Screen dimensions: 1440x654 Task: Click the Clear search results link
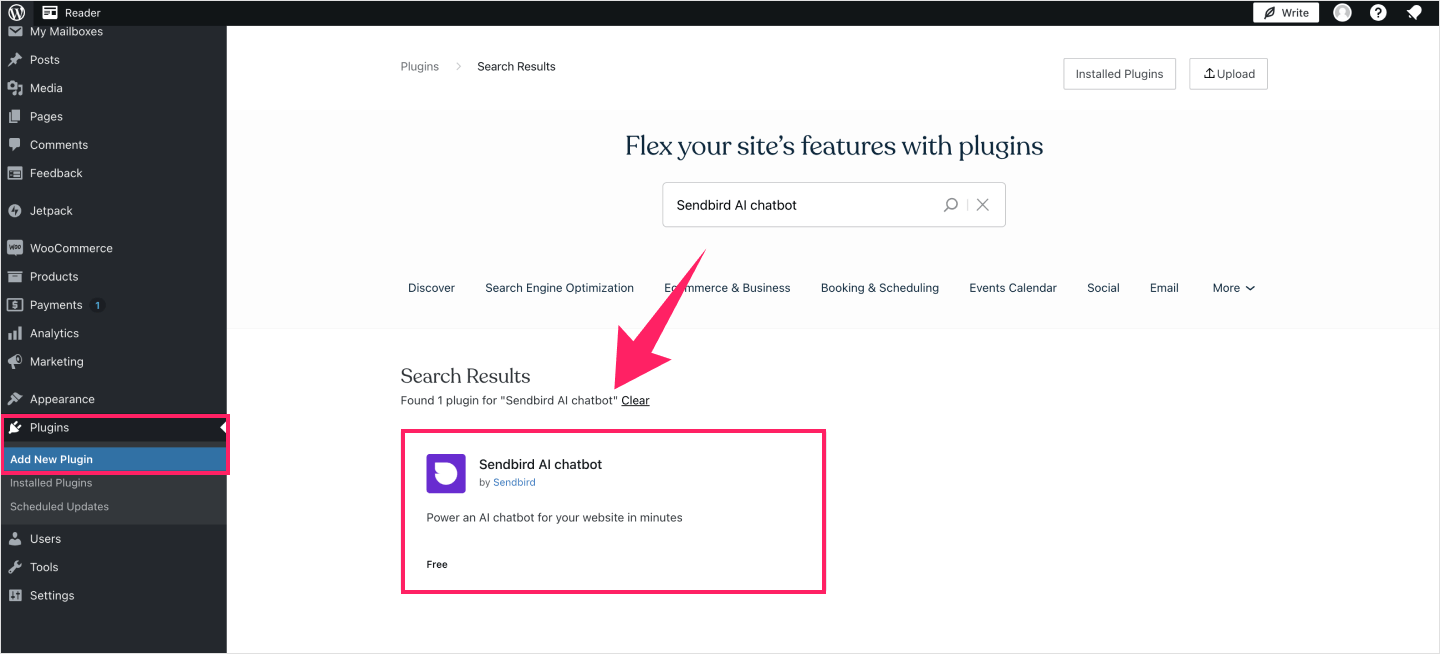pos(635,400)
